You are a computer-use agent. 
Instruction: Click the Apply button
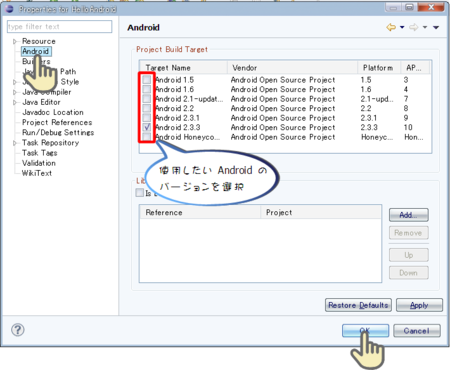419,305
